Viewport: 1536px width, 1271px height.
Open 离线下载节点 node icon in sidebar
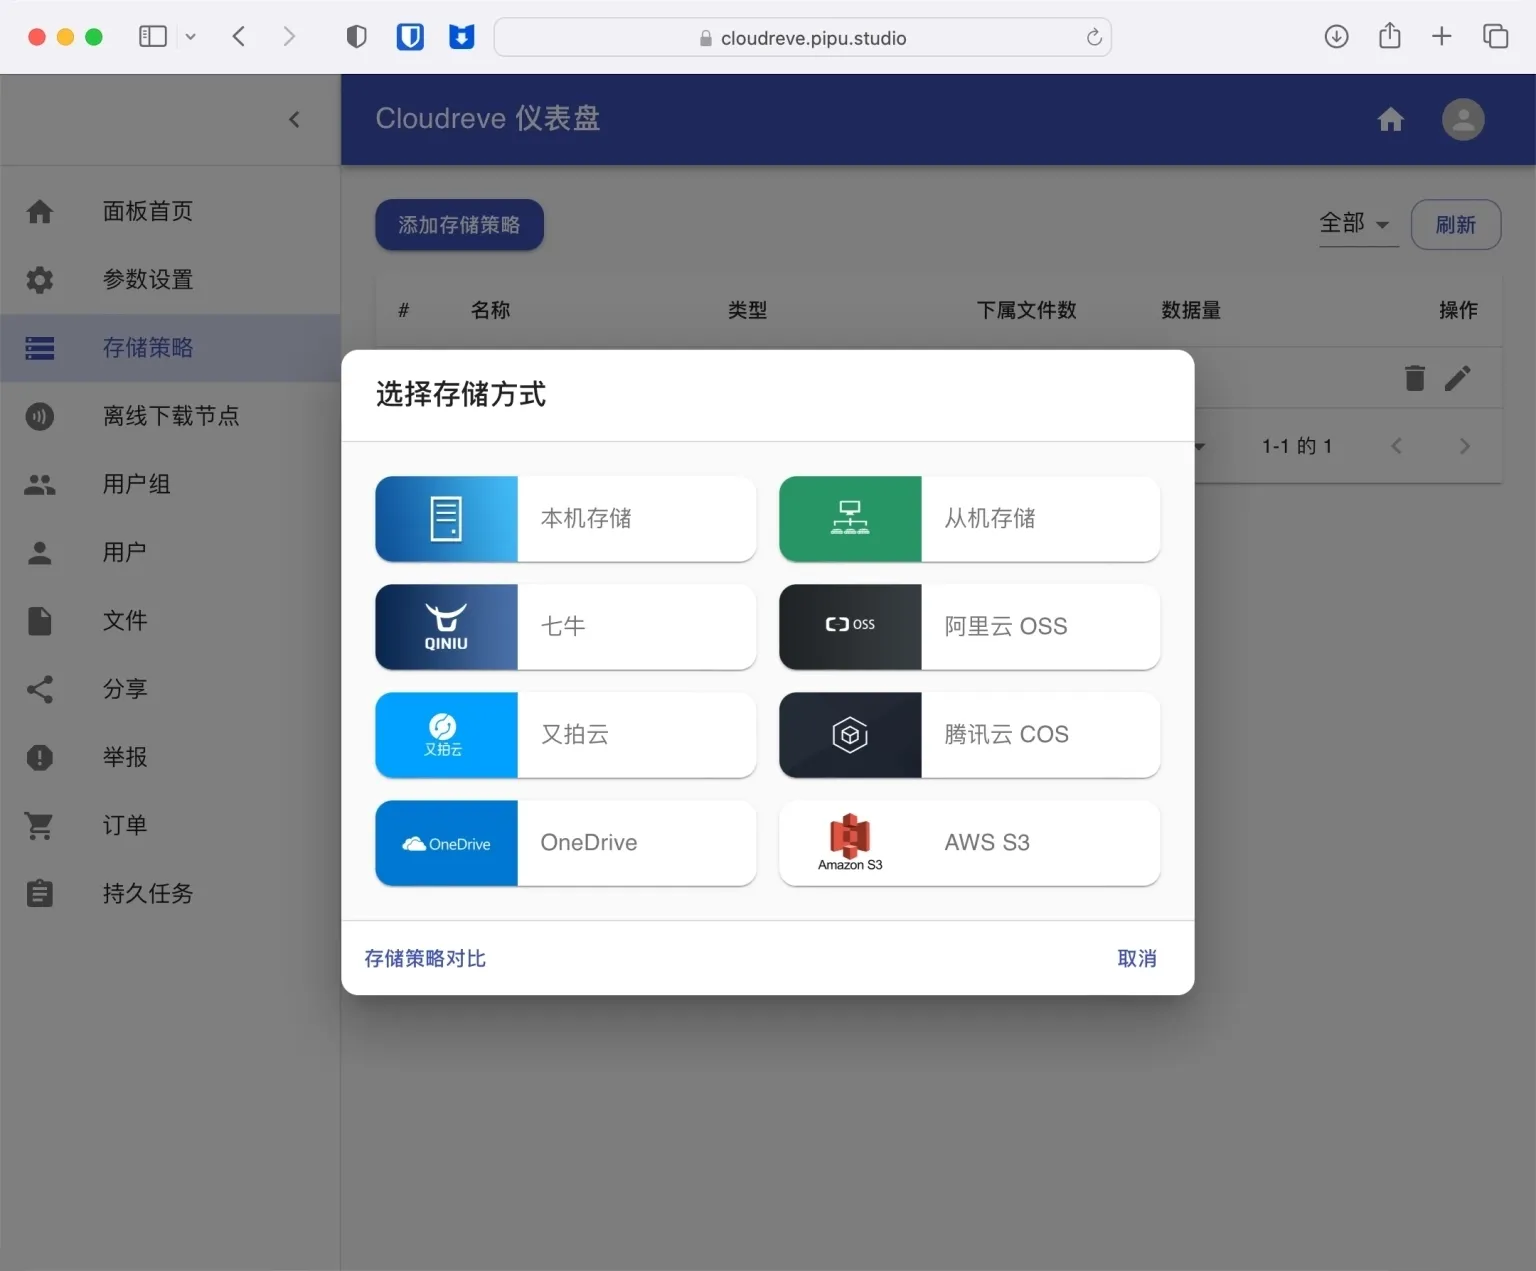pyautogui.click(x=40, y=416)
